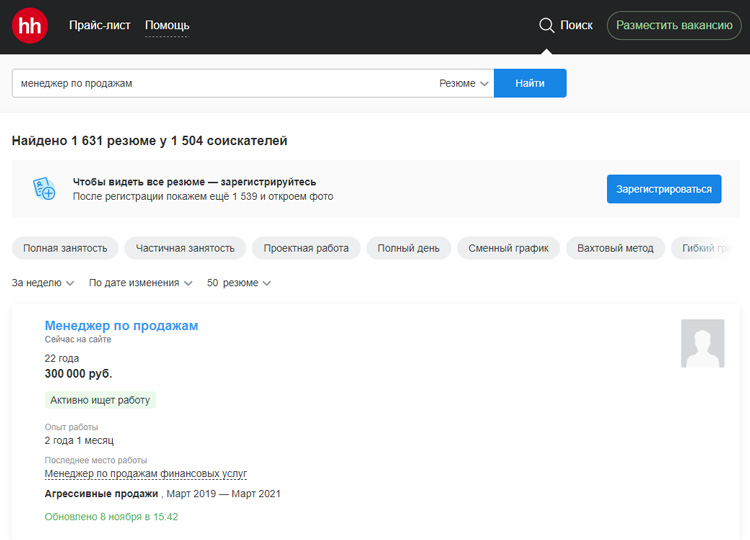The image size is (750, 540).
Task: Enable the Проектная работа filter
Action: click(x=306, y=248)
